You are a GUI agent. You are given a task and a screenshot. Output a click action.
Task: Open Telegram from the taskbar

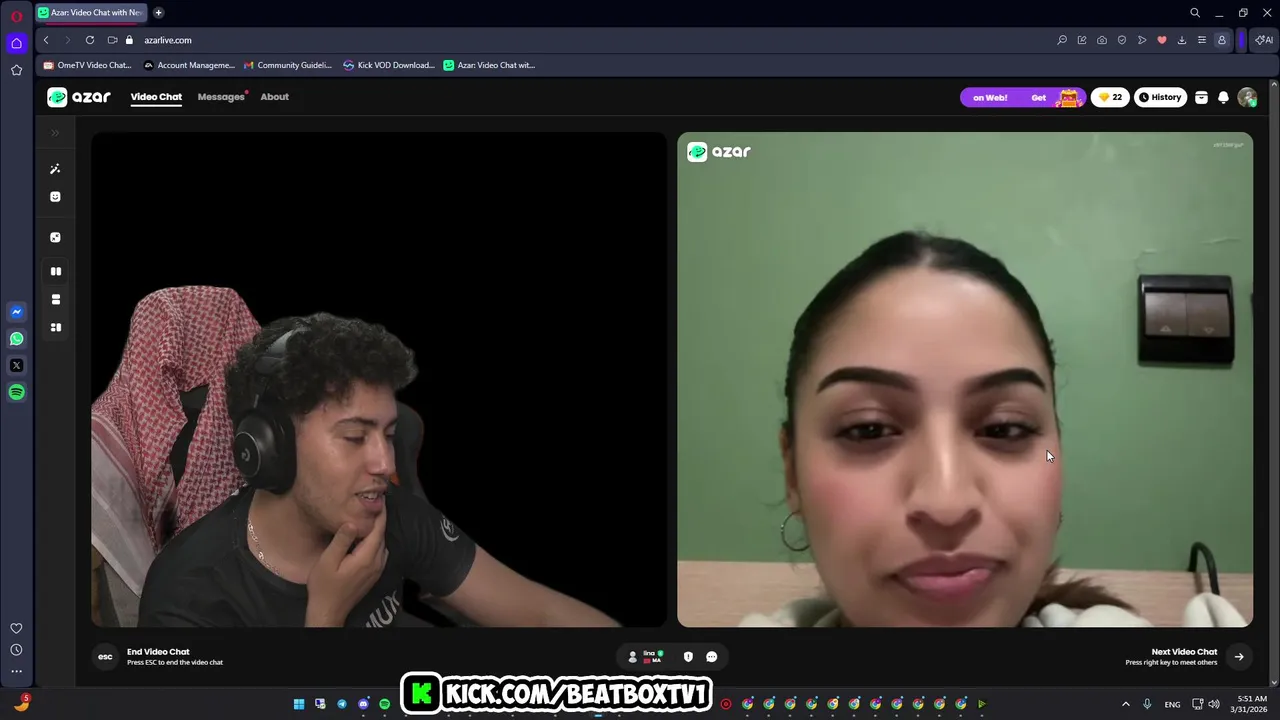click(342, 704)
